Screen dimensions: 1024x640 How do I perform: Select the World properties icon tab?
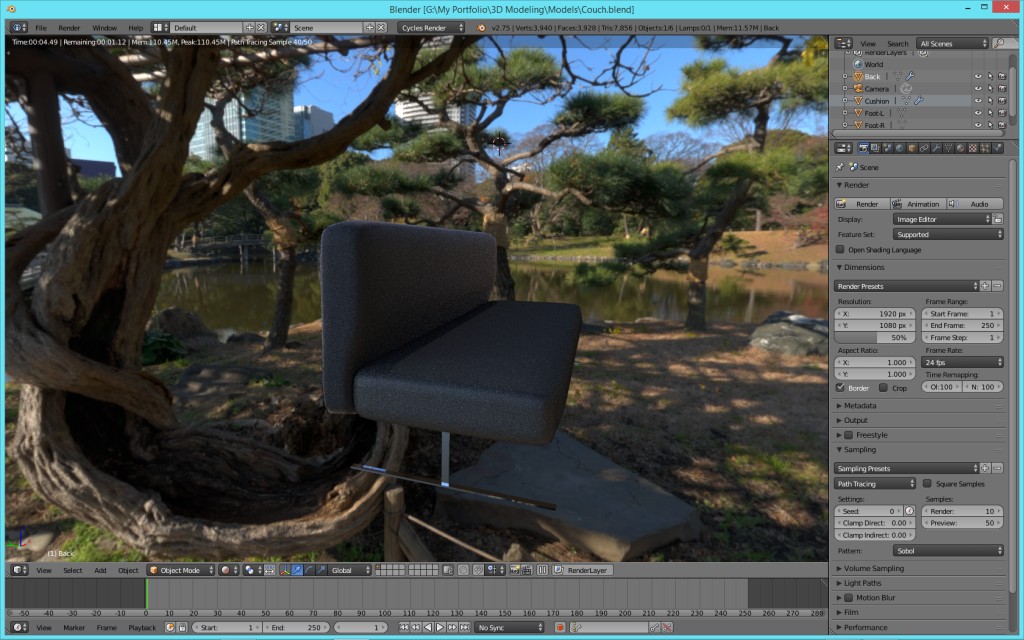click(898, 147)
